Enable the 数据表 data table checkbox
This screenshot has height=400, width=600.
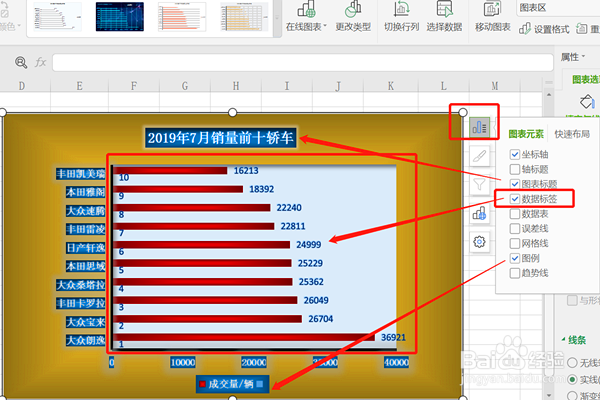coord(515,214)
